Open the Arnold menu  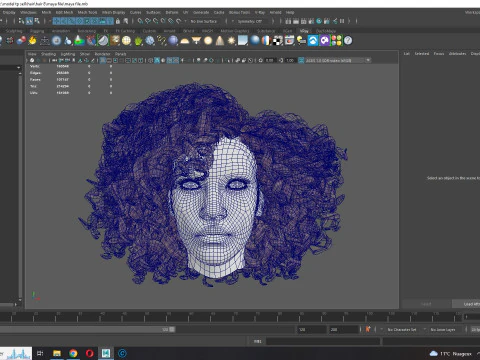(275, 12)
